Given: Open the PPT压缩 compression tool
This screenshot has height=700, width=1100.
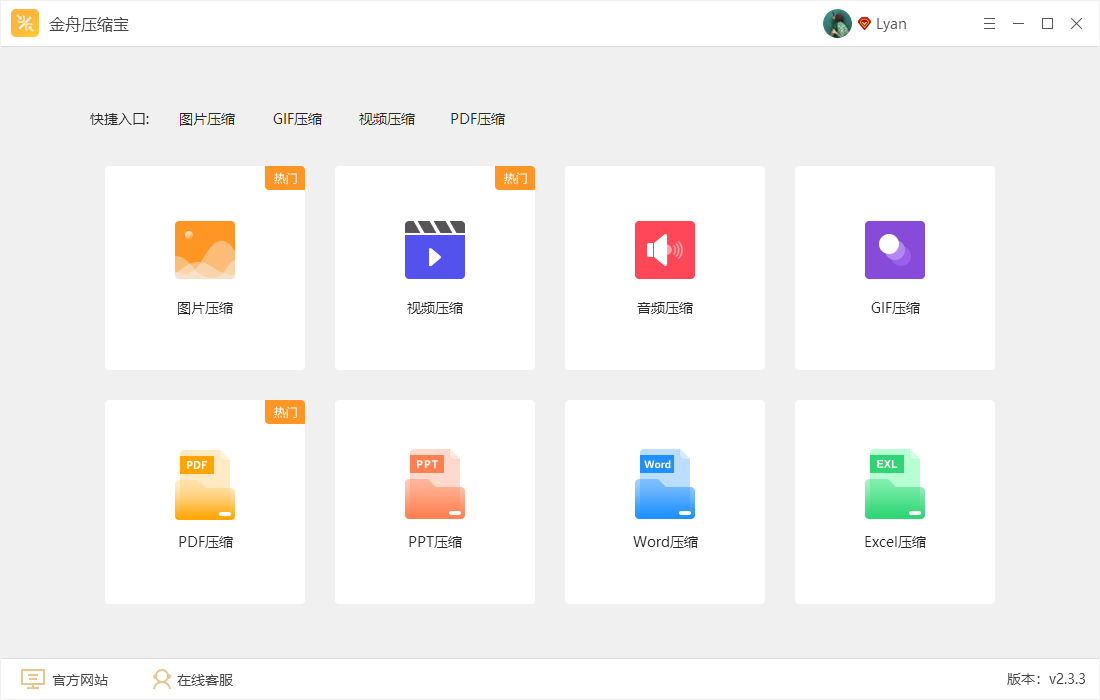Looking at the screenshot, I should (x=434, y=502).
